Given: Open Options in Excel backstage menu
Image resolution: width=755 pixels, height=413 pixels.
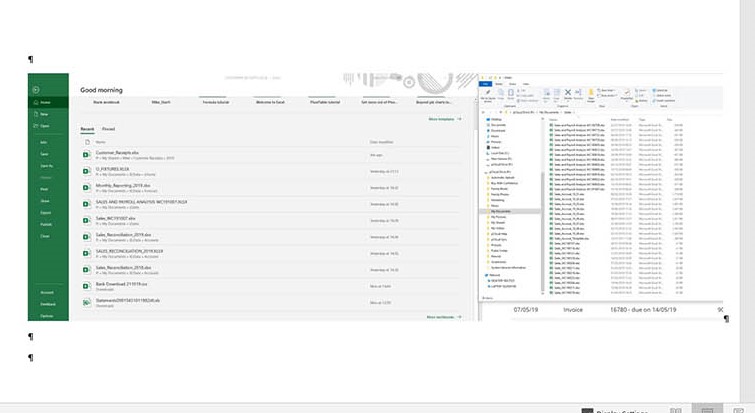Looking at the screenshot, I should point(47,316).
